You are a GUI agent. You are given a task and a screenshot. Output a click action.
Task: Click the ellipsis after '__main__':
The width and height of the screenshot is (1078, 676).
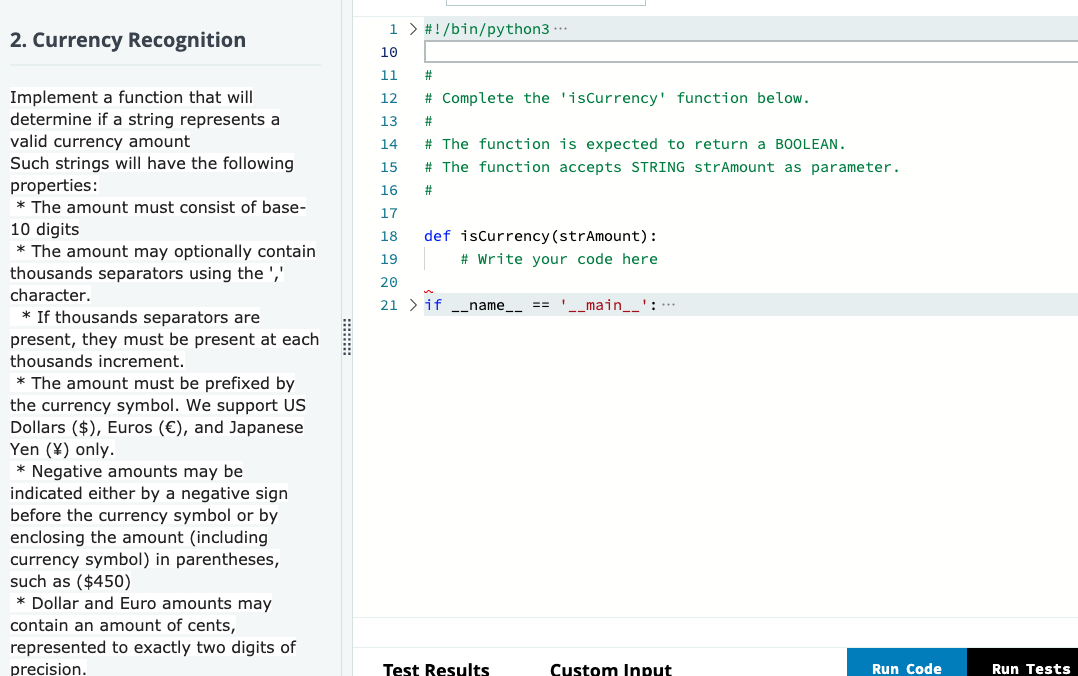pos(668,305)
